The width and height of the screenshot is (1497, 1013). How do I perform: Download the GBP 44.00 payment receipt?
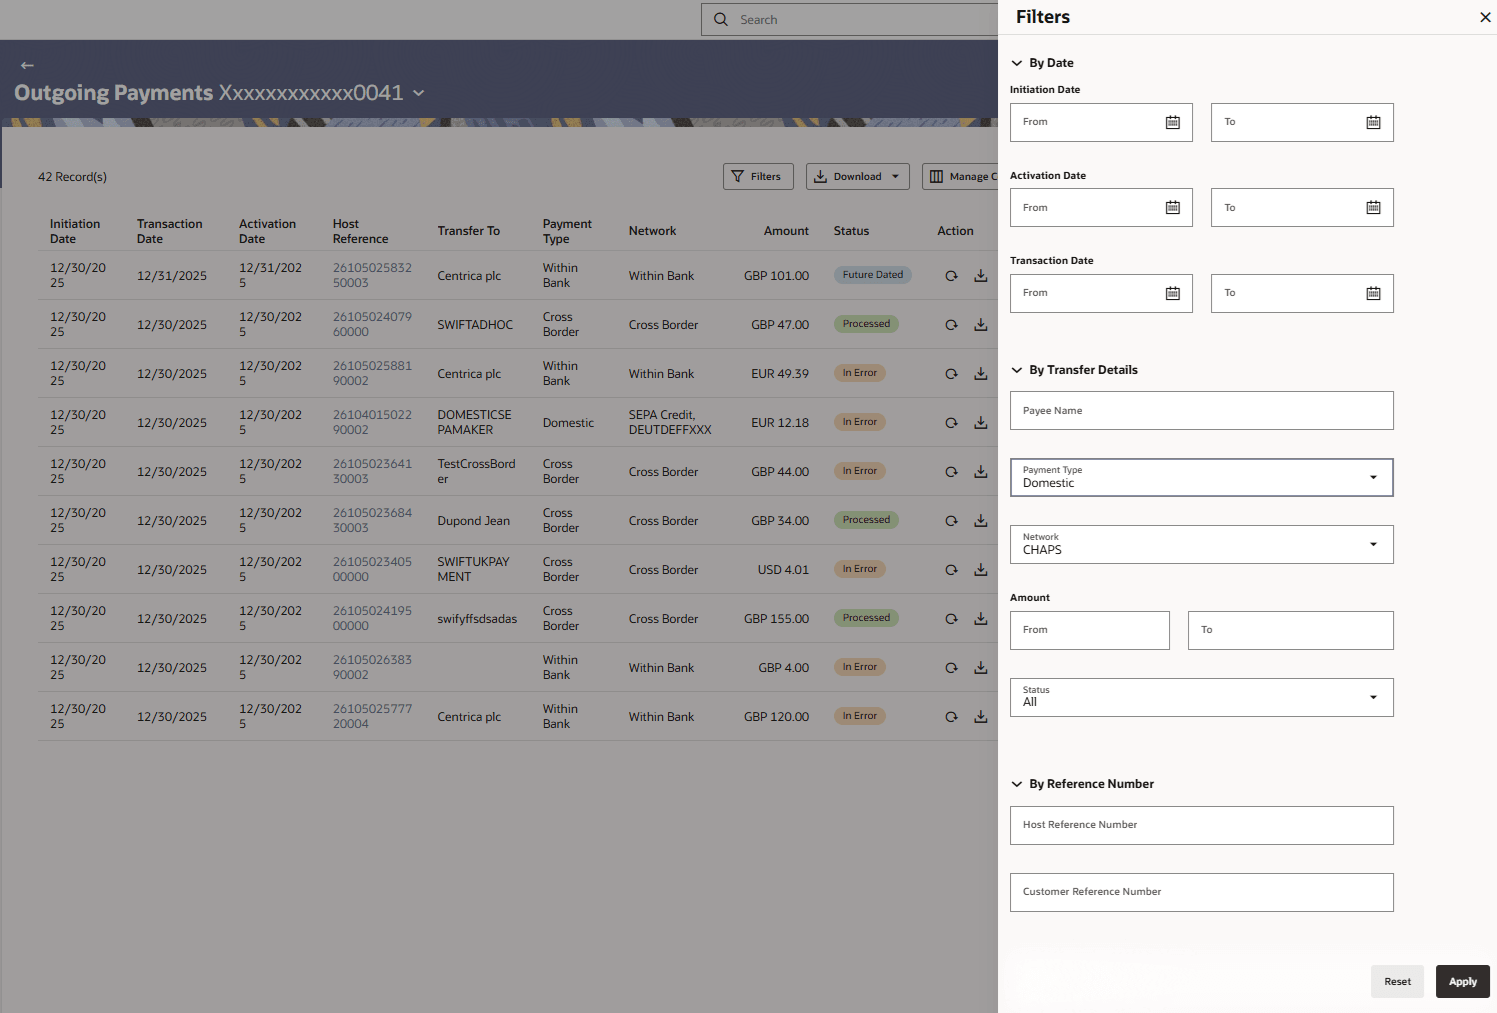981,472
